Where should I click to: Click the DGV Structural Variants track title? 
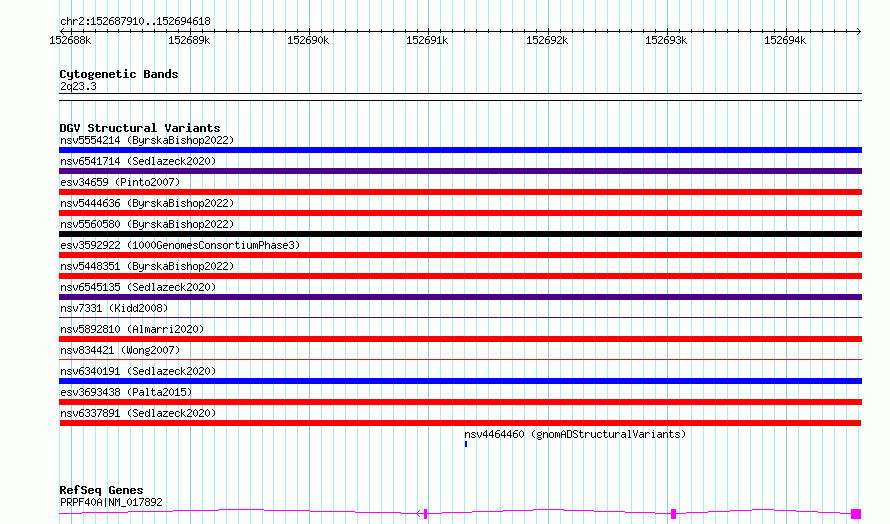[140, 128]
